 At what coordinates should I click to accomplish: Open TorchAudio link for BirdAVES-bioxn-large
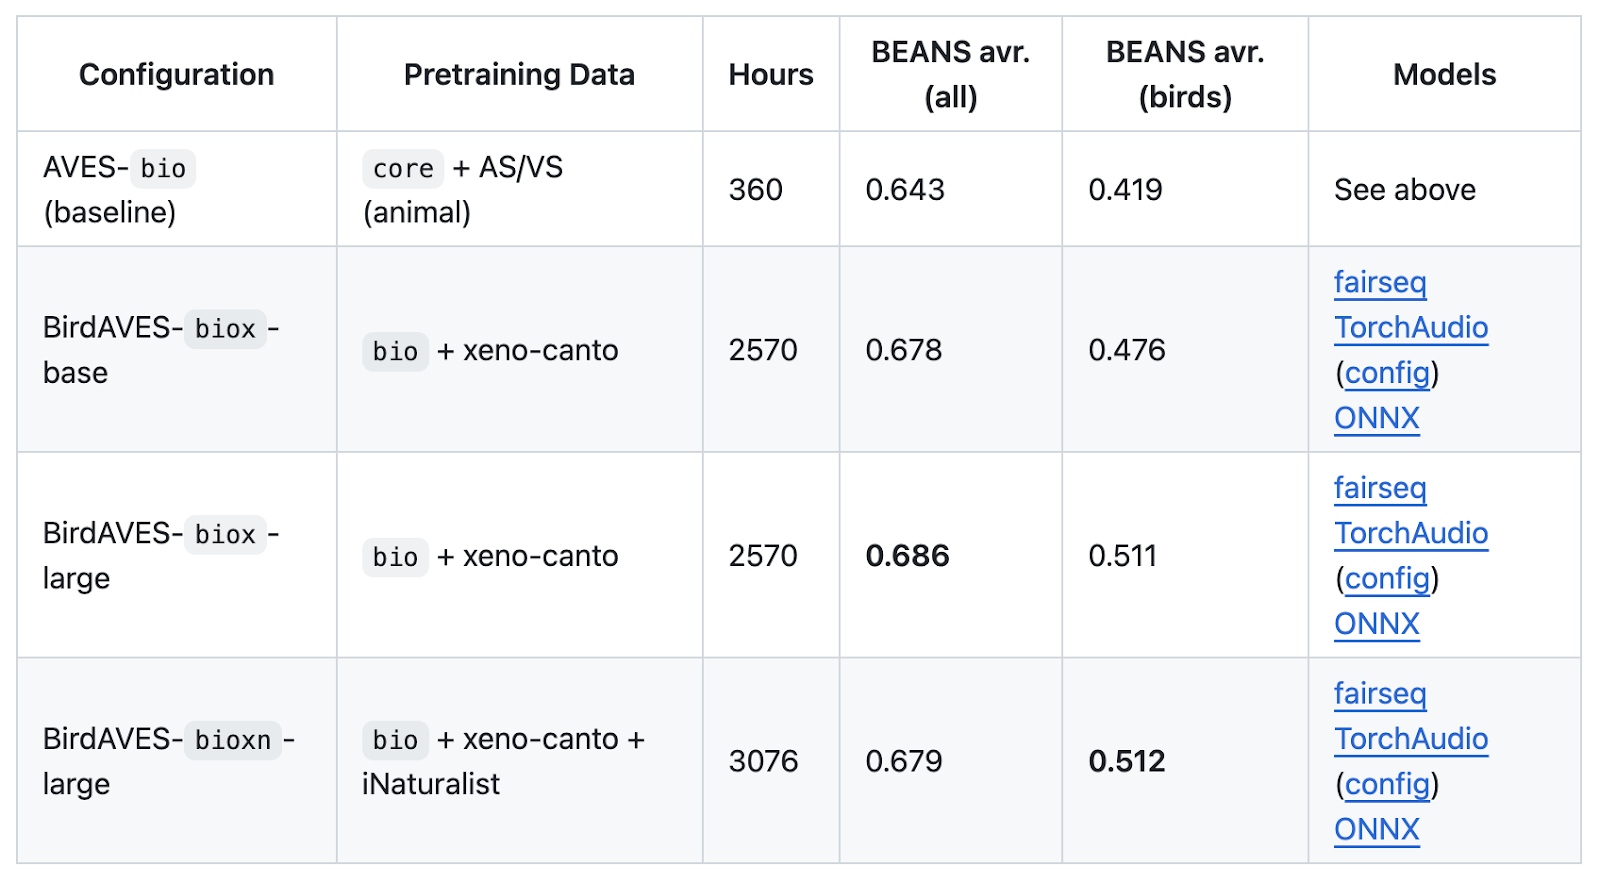click(x=1410, y=739)
